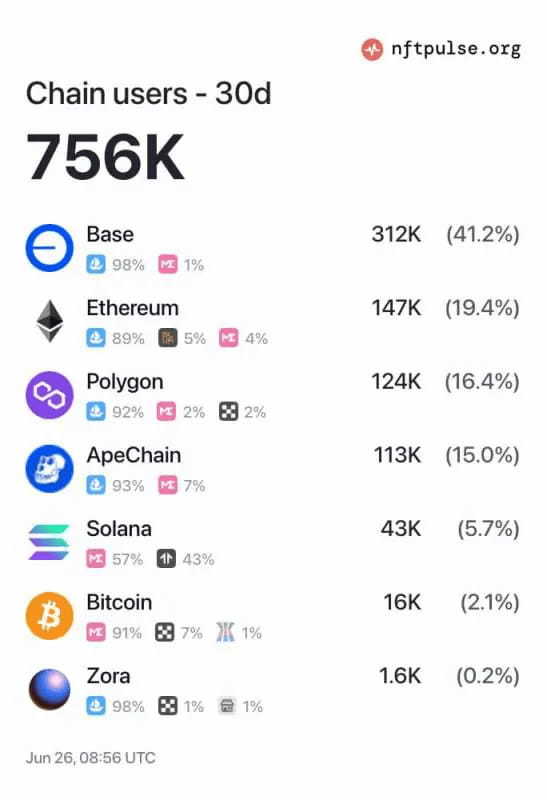Click the Ethereum diamond logo
Screen dimensions: 547x800
tap(49, 321)
